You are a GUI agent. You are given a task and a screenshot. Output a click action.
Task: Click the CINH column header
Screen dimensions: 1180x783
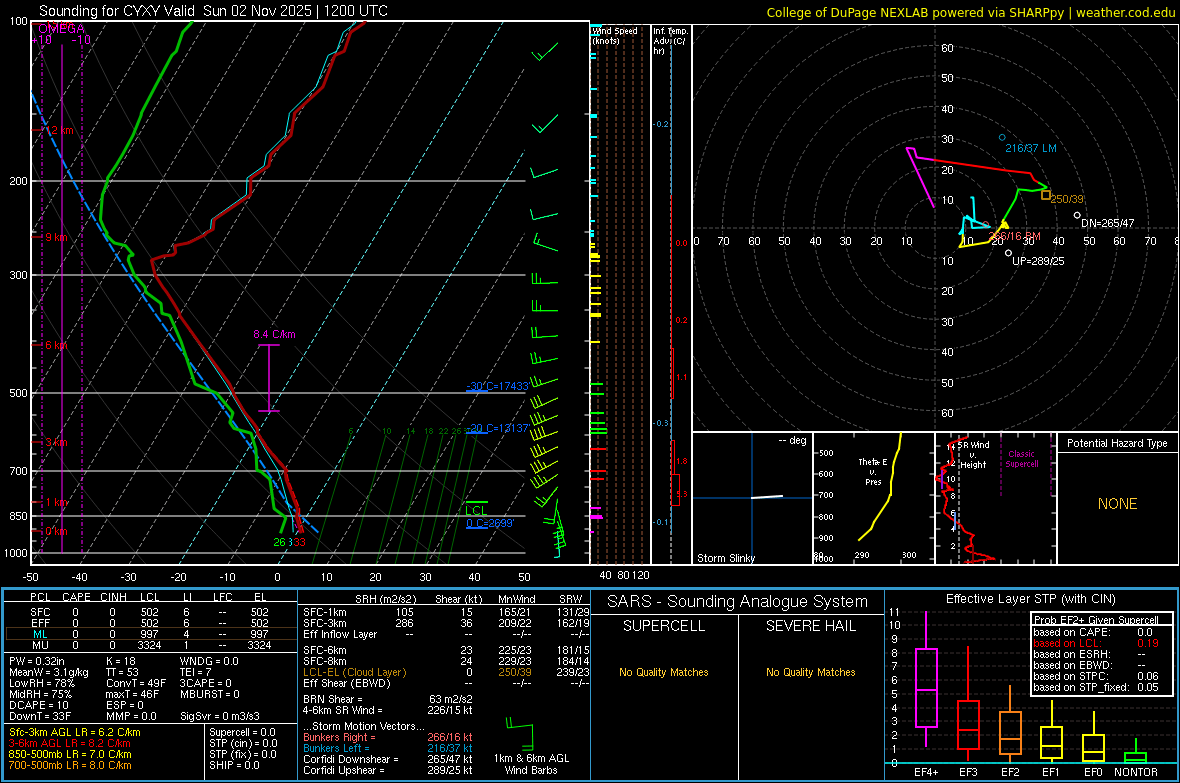click(114, 597)
